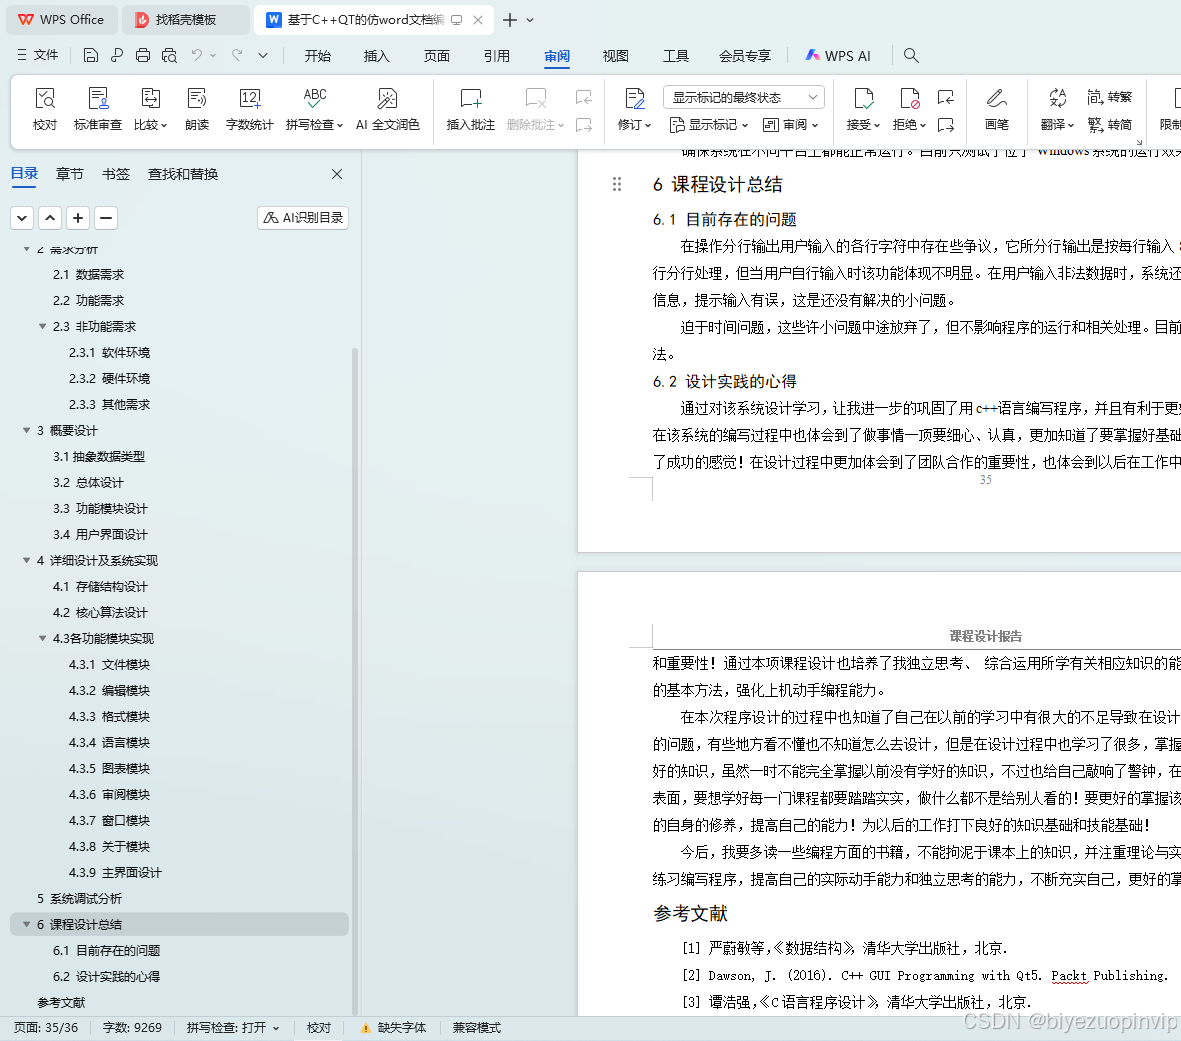Image resolution: width=1181 pixels, height=1041 pixels.
Task: Click 缺失字体 warning in status bar
Action: click(x=393, y=1027)
